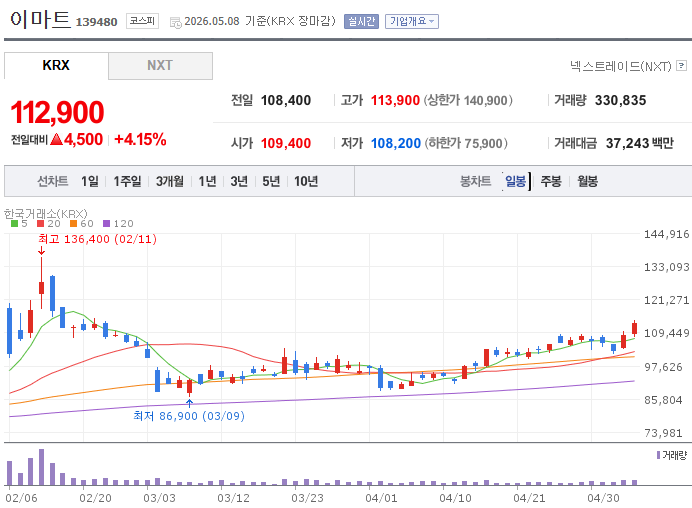Click the purple 거래량 volume legend marker
Image resolution: width=692 pixels, height=508 pixels.
click(658, 455)
